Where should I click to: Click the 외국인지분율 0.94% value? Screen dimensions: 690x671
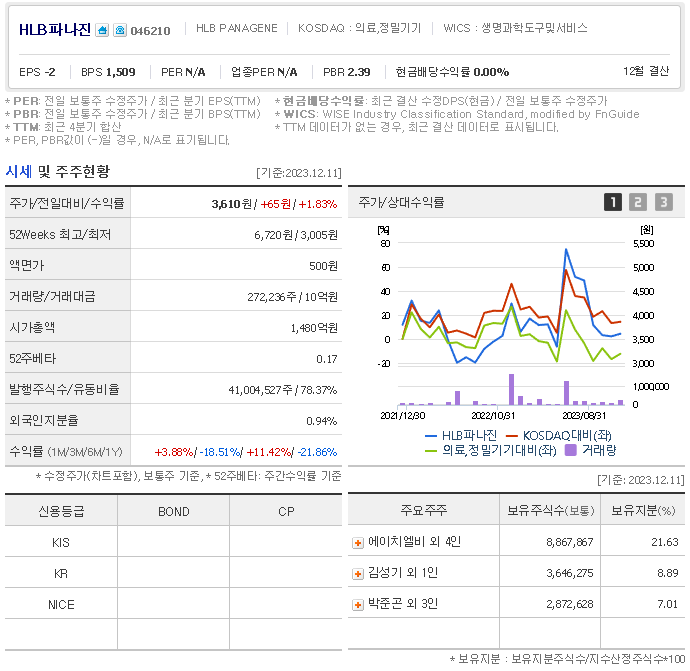(x=322, y=421)
